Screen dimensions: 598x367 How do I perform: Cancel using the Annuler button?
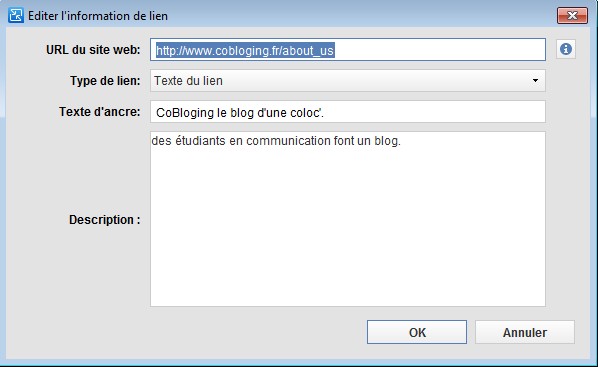tap(525, 332)
